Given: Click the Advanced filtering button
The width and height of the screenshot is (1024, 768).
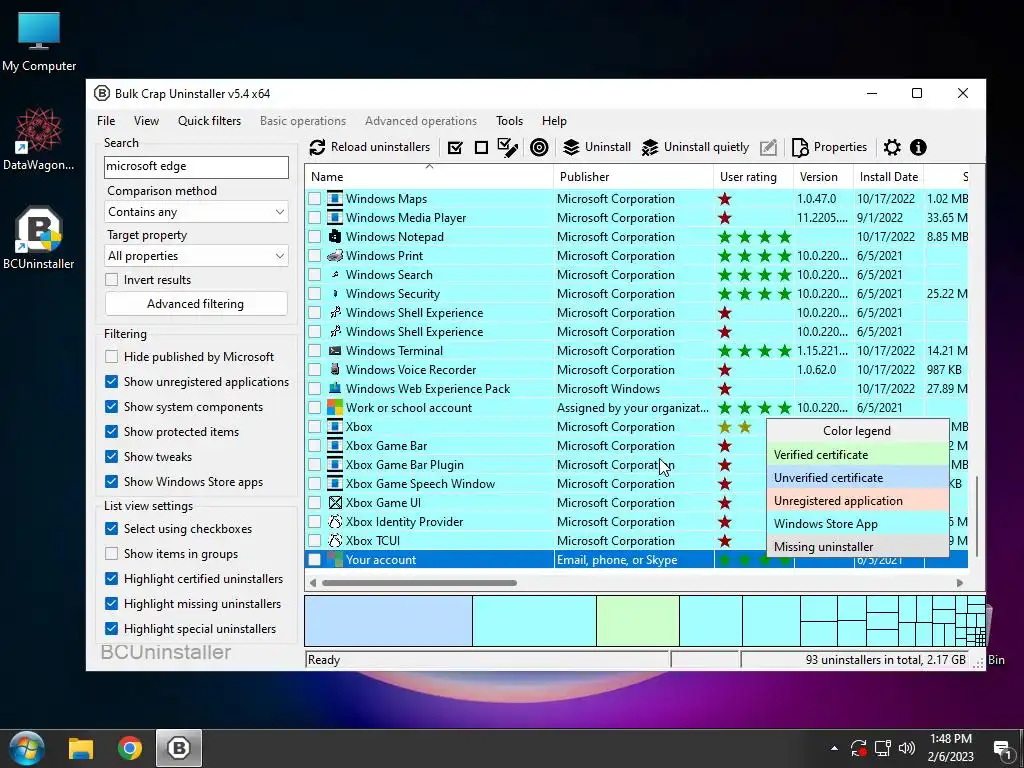Looking at the screenshot, I should pos(196,304).
